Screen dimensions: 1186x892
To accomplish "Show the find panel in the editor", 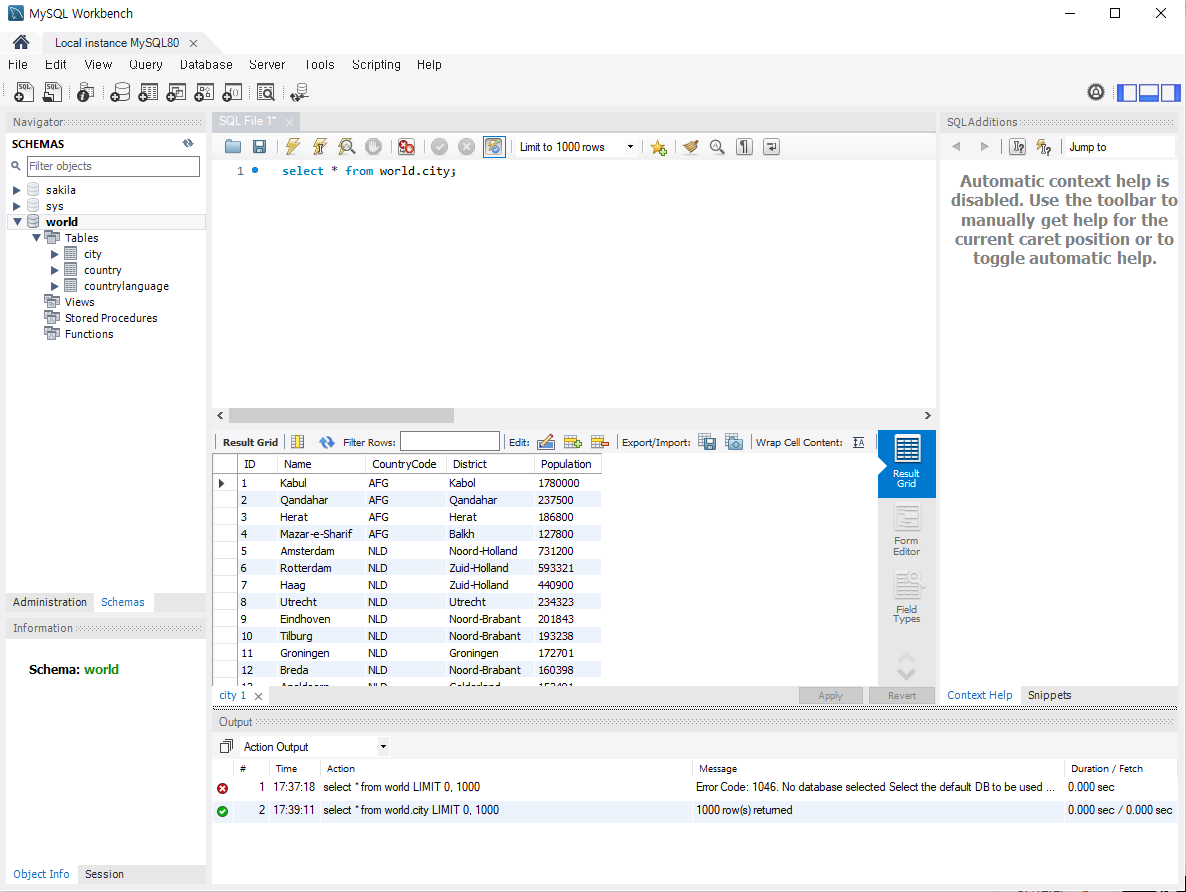I will [717, 147].
